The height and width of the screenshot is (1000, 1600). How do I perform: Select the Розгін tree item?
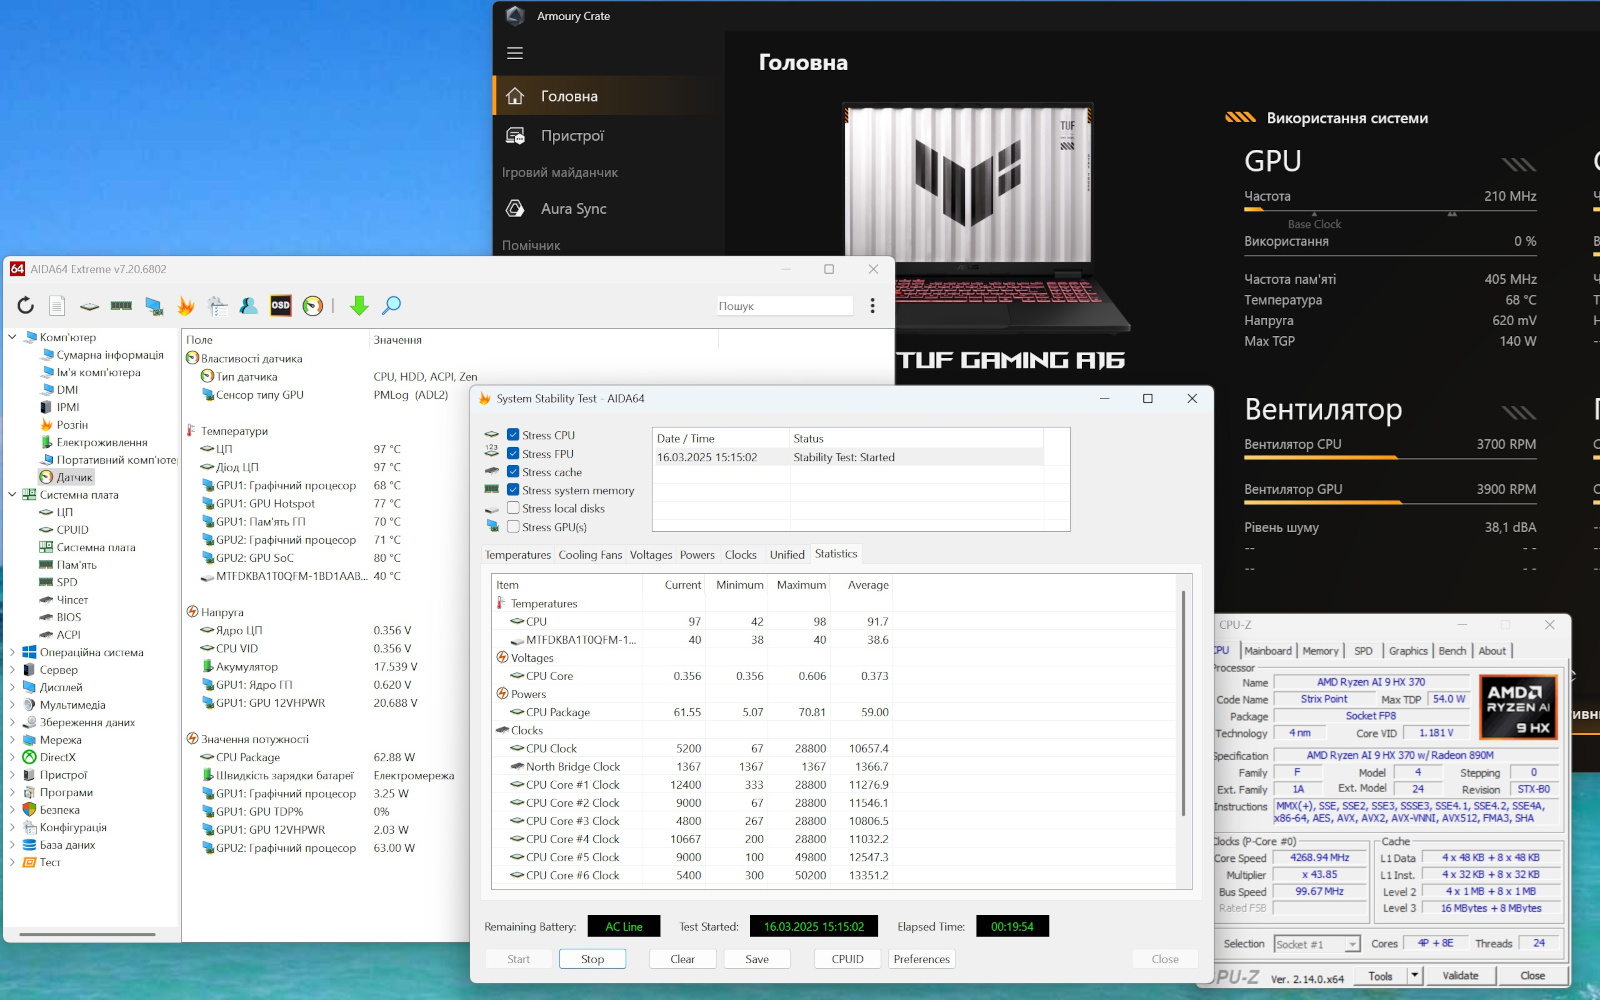click(72, 425)
